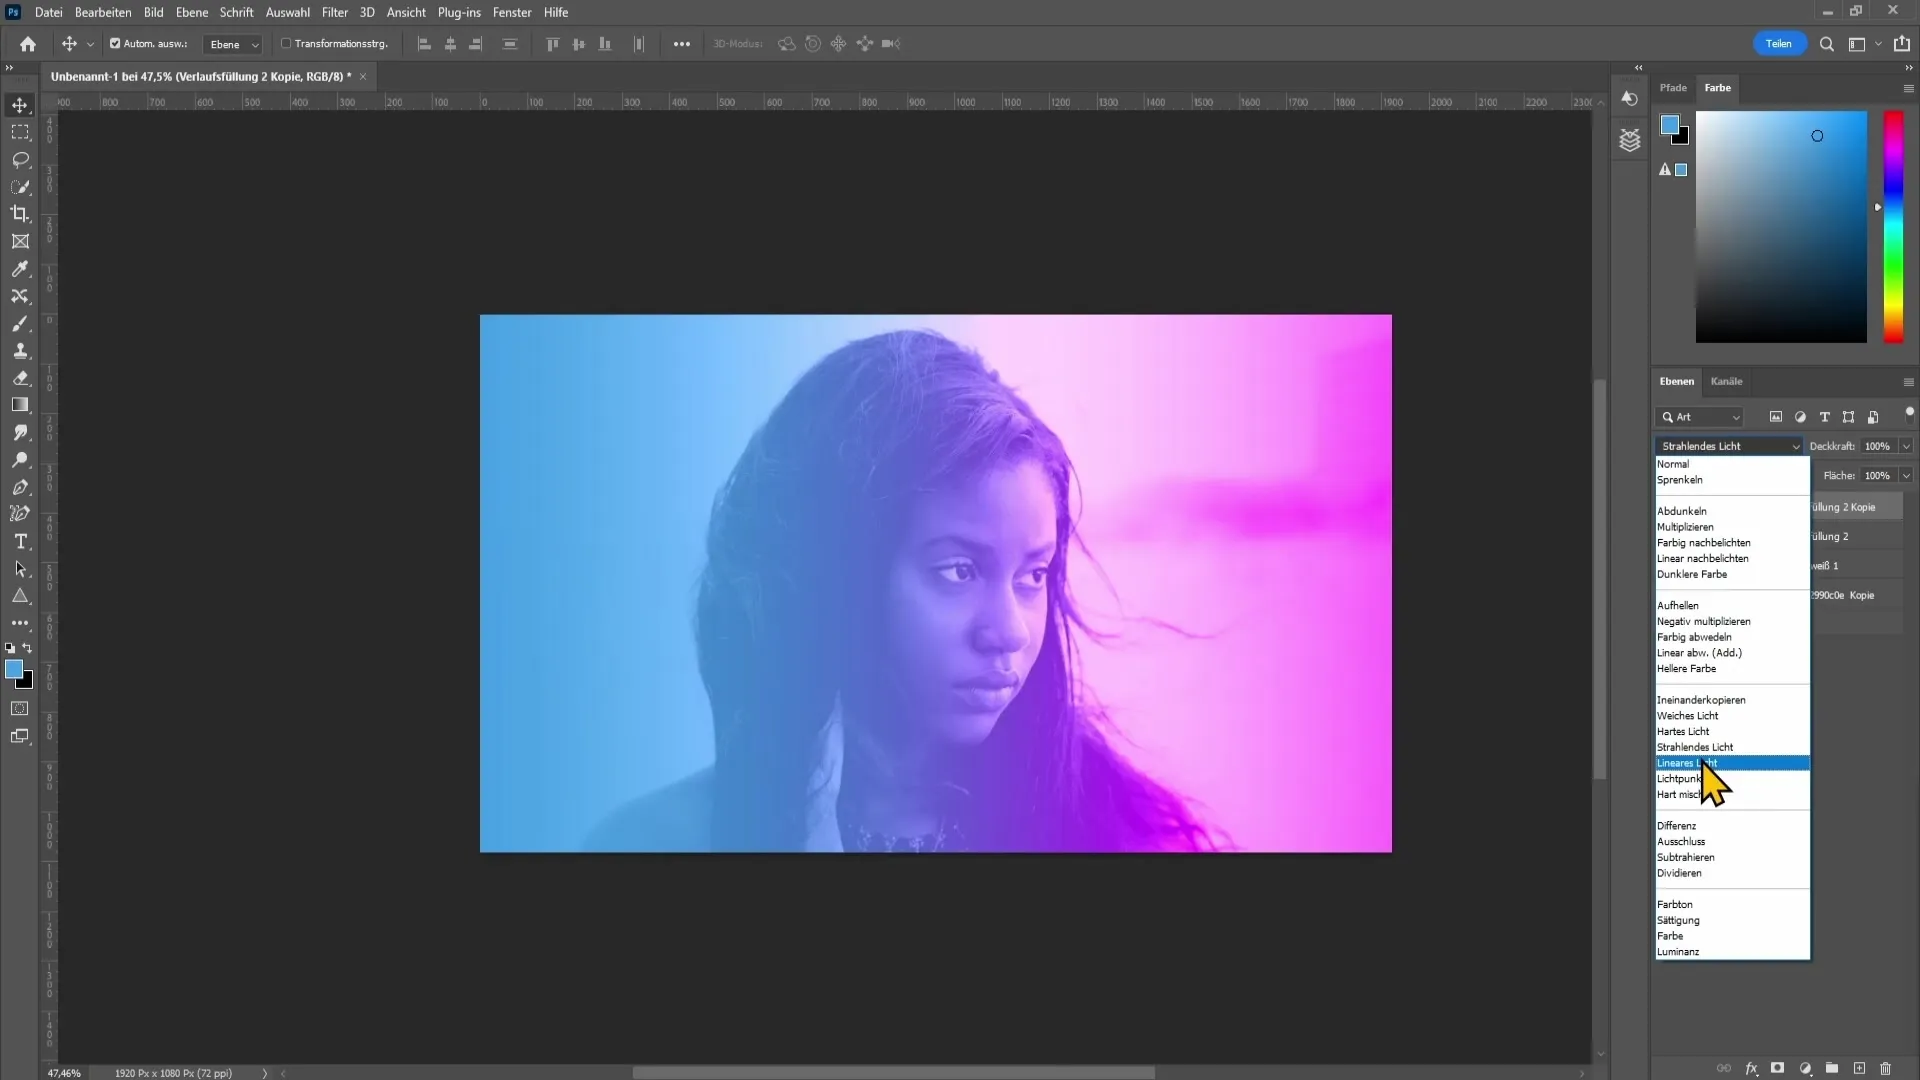Screen dimensions: 1920x1080
Task: Click the zoom level field 47,46%
Action: click(x=64, y=1073)
